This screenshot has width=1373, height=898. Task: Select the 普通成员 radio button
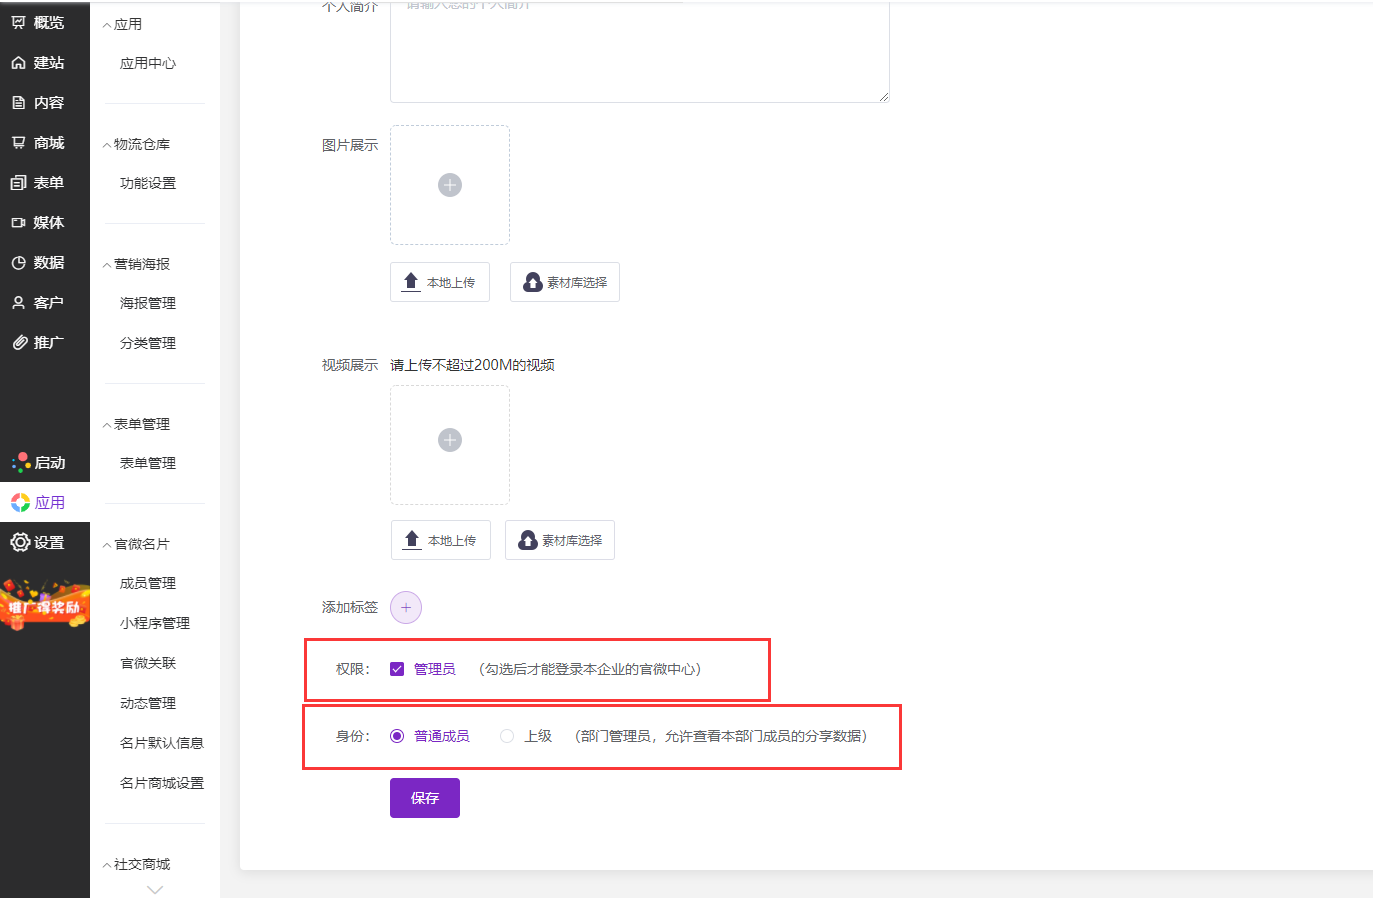click(397, 736)
